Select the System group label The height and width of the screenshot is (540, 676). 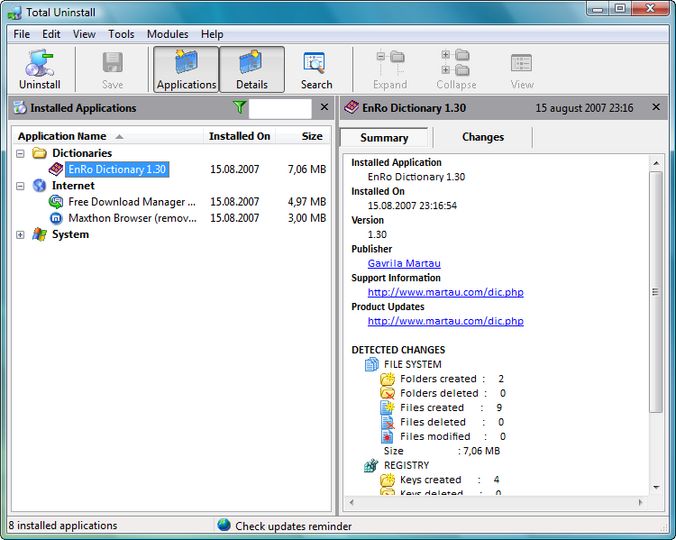[70, 234]
